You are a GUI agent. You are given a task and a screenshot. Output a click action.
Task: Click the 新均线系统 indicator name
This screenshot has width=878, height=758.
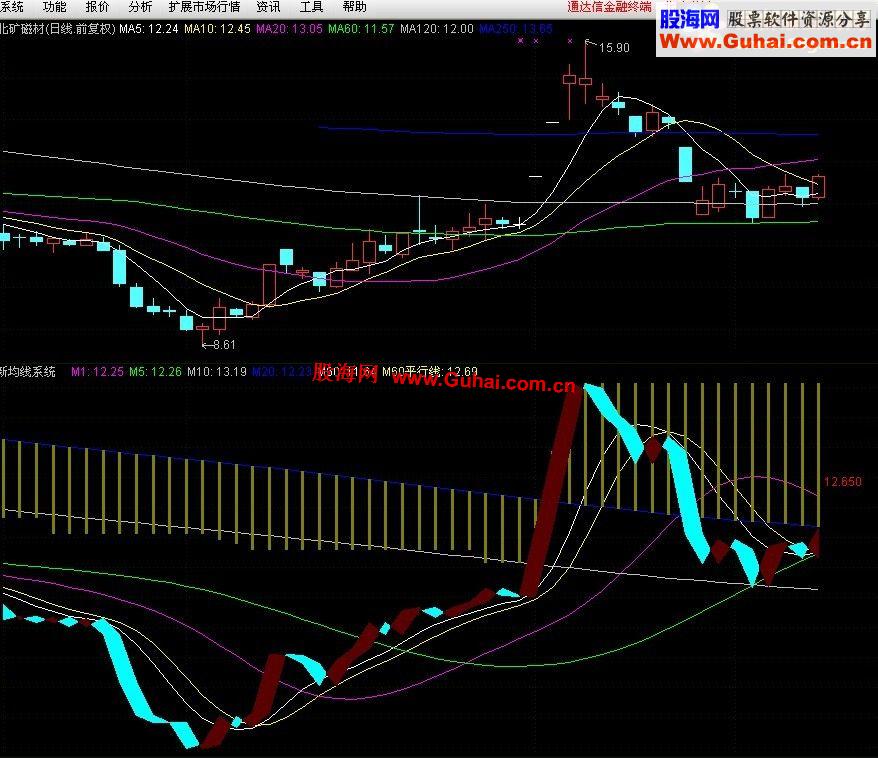pyautogui.click(x=27, y=372)
